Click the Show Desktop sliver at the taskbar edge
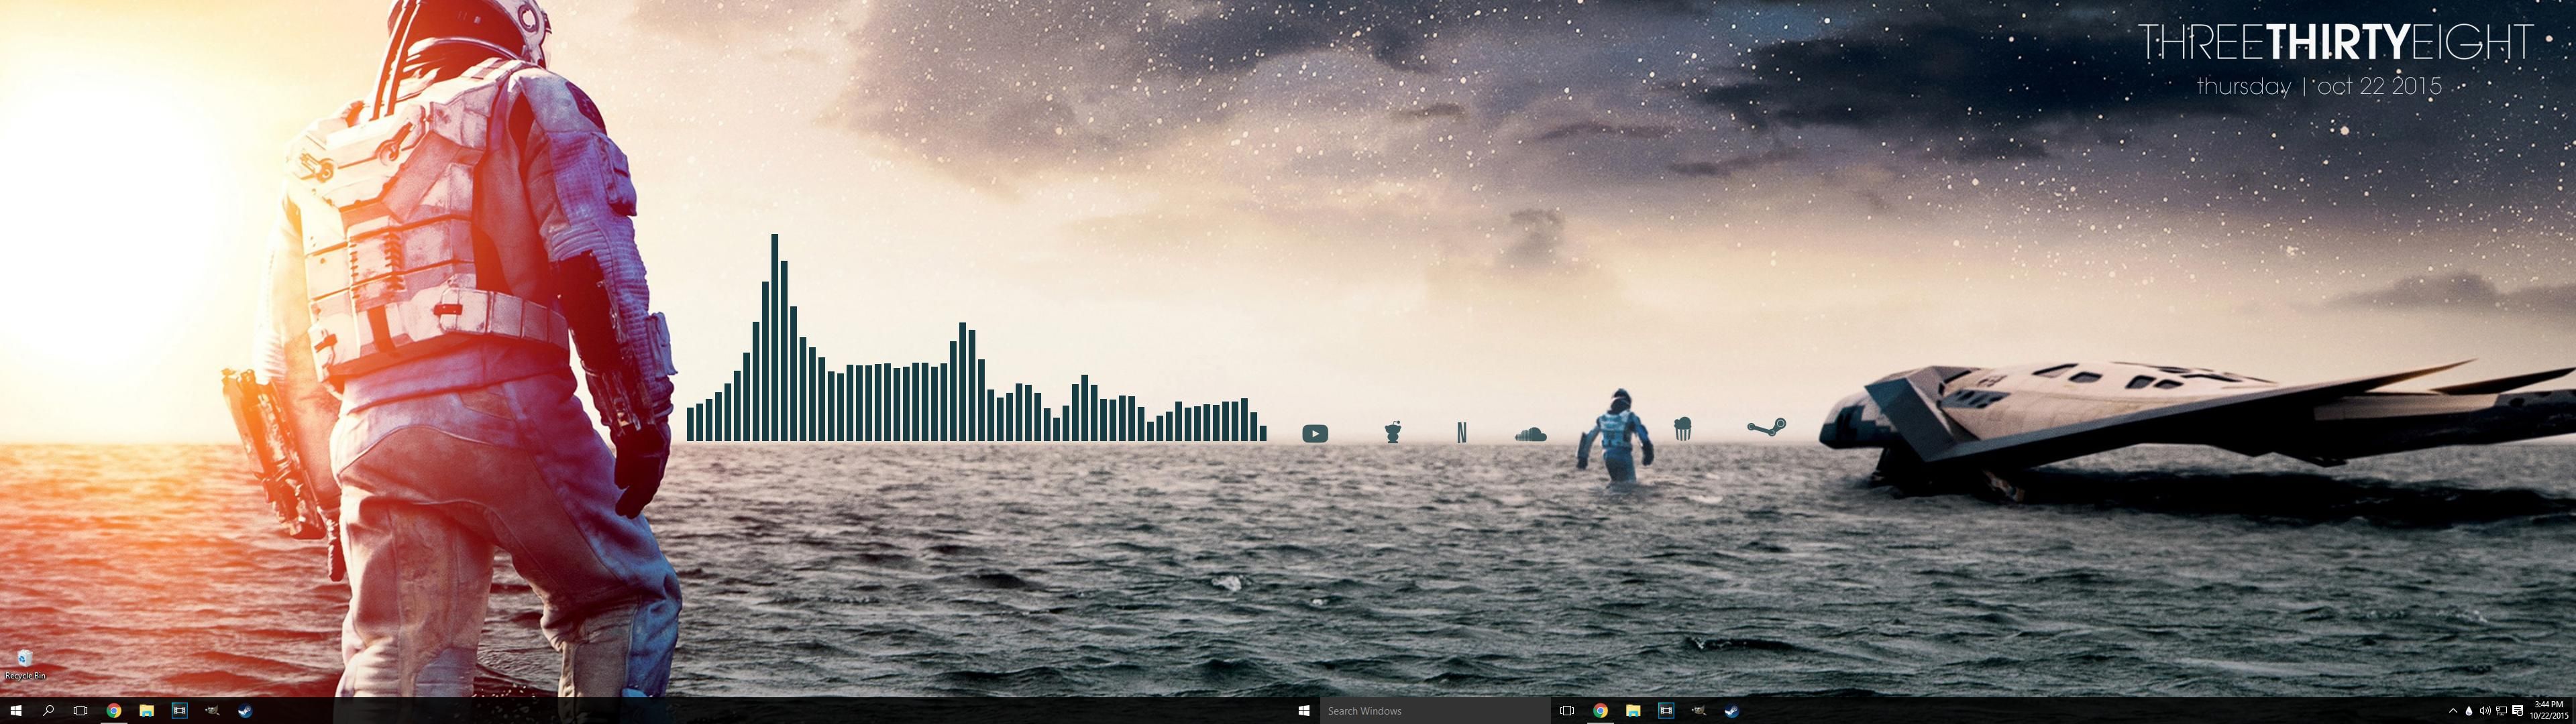Image resolution: width=2576 pixels, height=724 pixels. click(x=2573, y=711)
